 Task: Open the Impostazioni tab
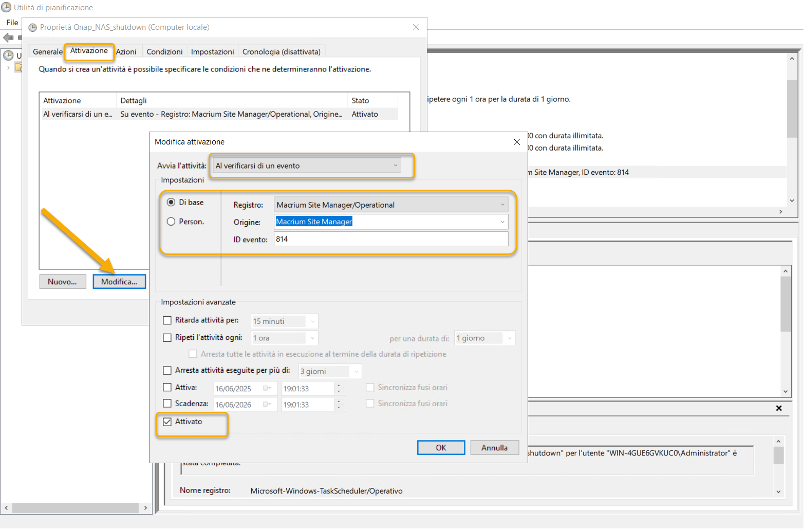[x=213, y=52]
